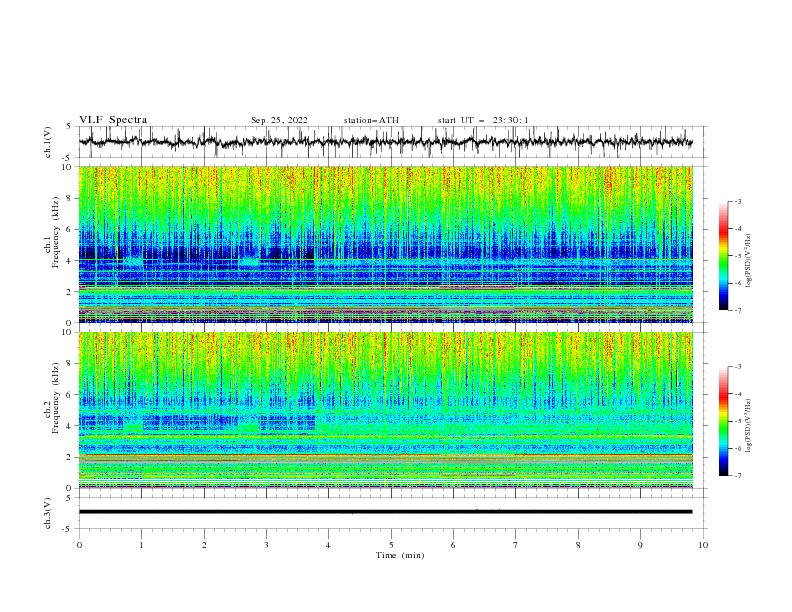
Task: Click the ch.1 voltage waveform trace
Action: tap(386, 142)
